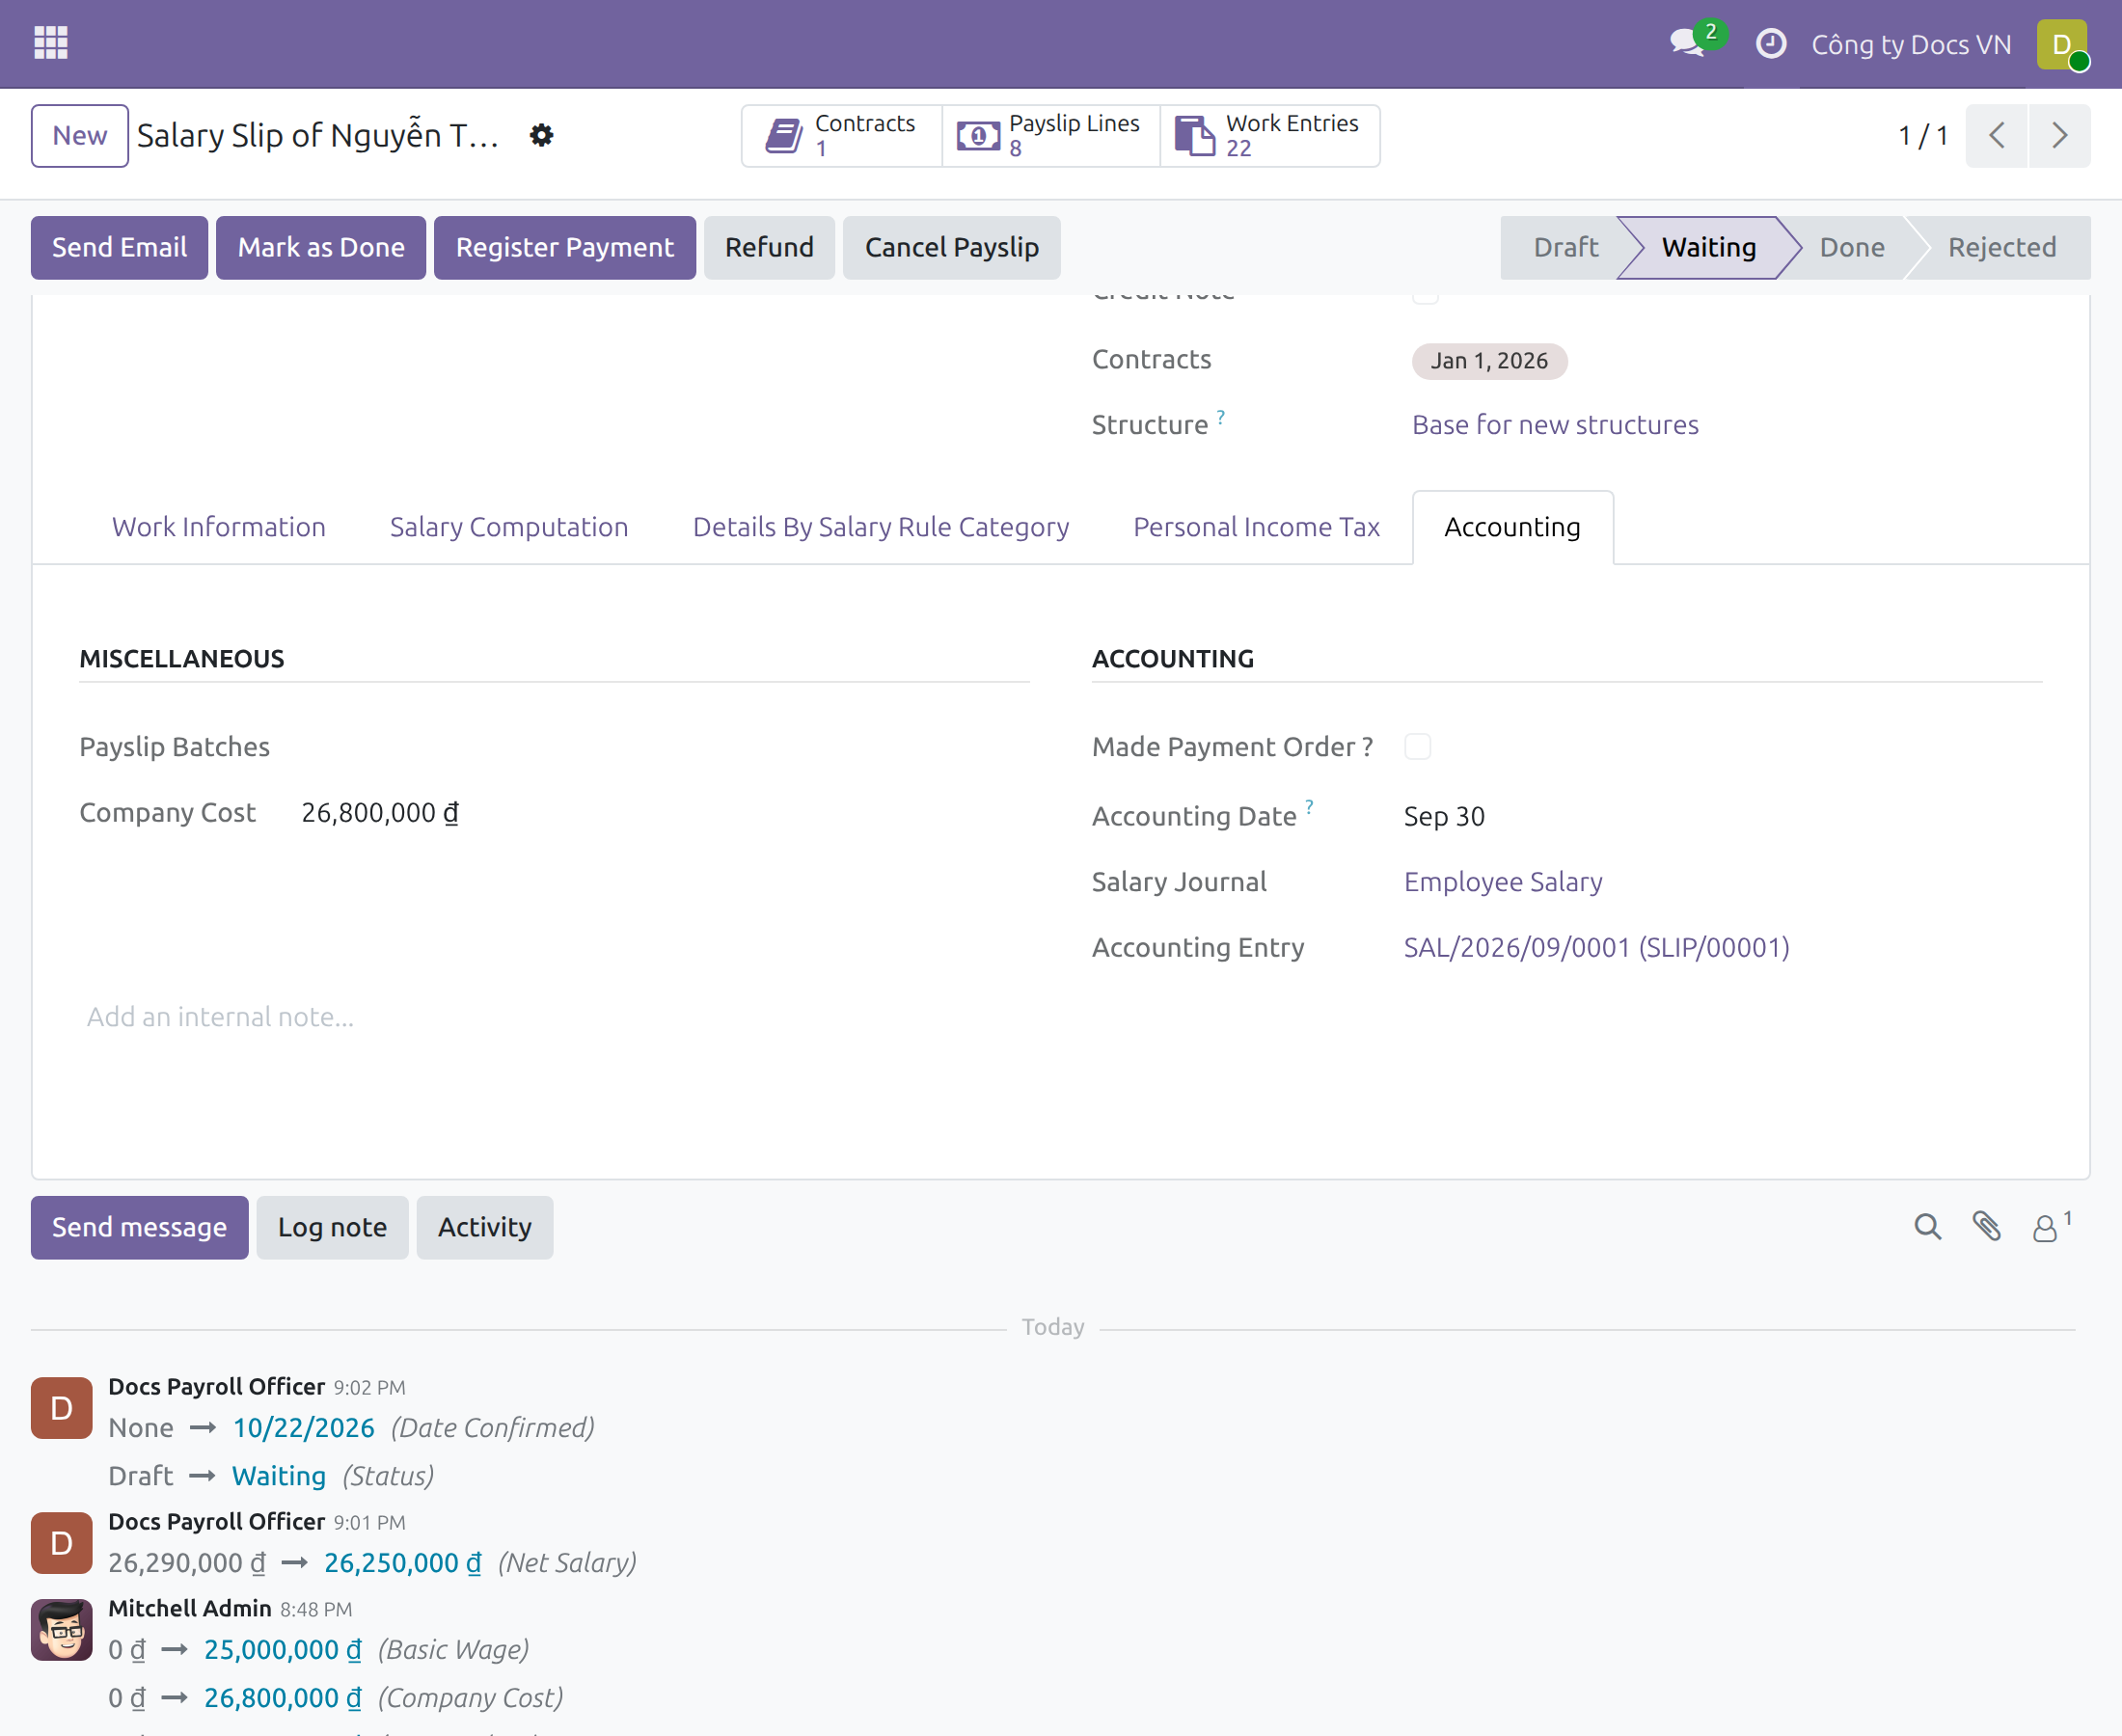Click the Accounting Date value Sep 30

click(1443, 817)
